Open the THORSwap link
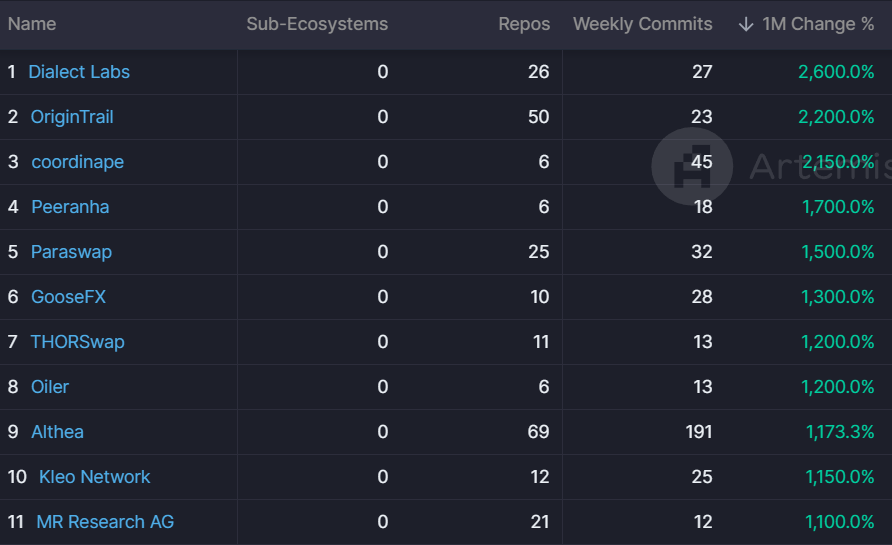The image size is (892, 545). pyautogui.click(x=77, y=341)
